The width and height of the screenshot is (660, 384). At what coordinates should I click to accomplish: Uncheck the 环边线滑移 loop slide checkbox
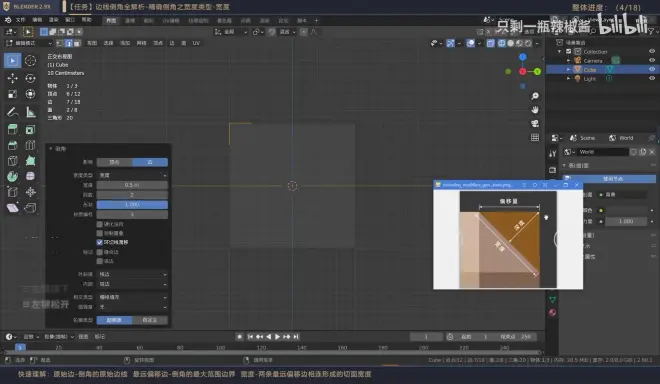coord(100,242)
